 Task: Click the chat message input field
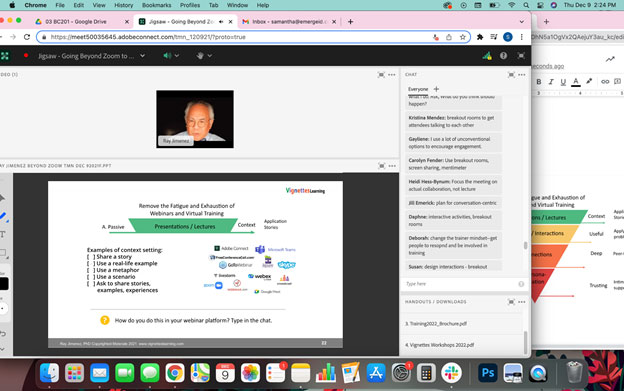(x=460, y=284)
